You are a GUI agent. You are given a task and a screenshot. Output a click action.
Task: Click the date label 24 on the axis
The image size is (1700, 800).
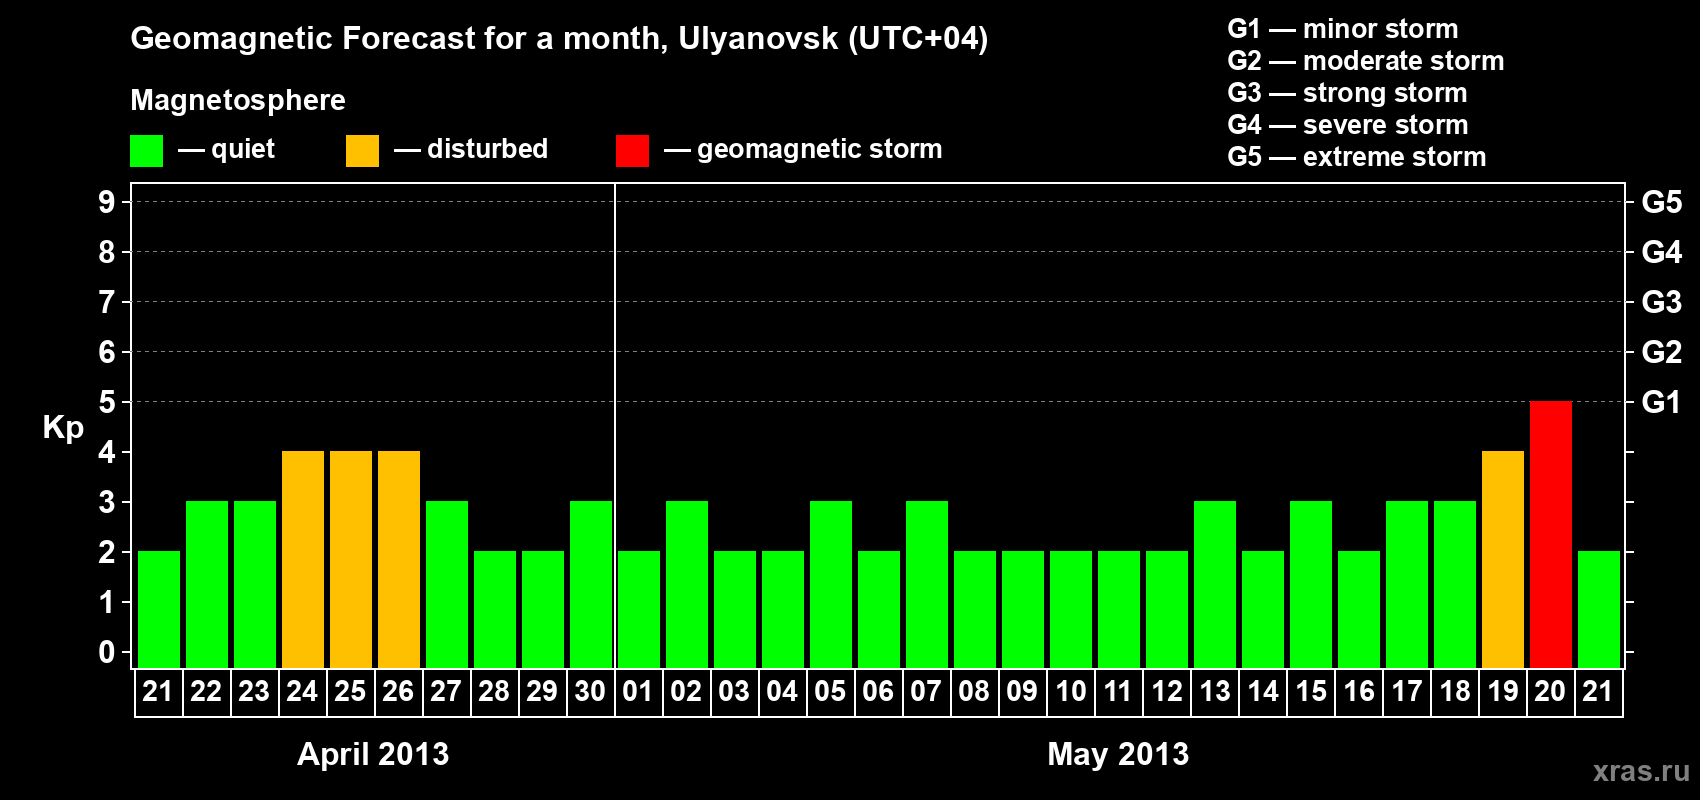click(x=302, y=692)
